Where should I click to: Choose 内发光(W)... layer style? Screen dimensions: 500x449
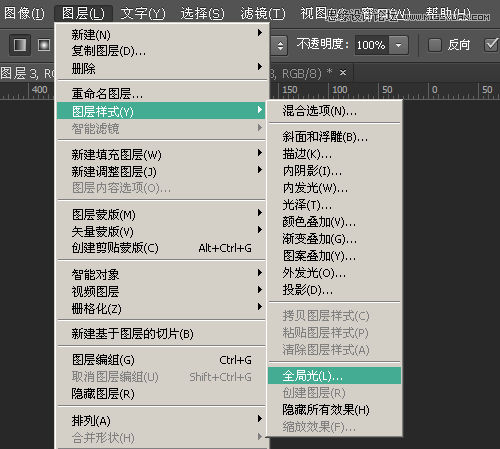(334, 188)
